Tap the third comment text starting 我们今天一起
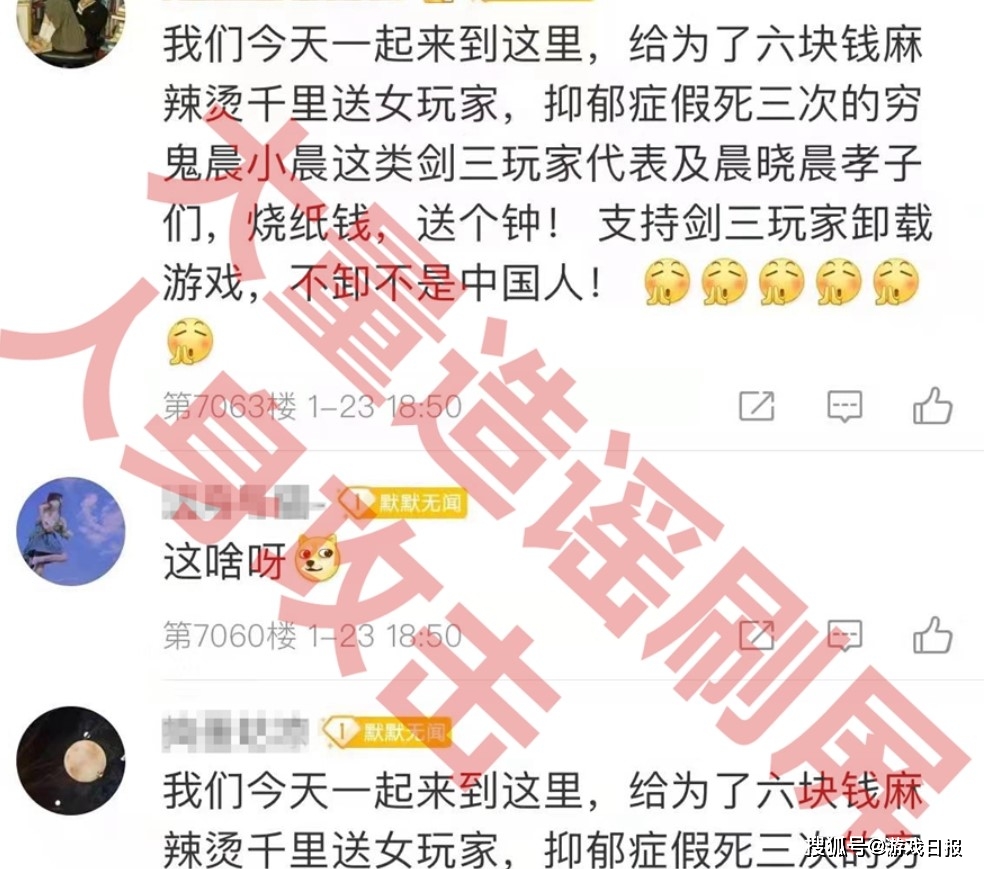 [543, 819]
